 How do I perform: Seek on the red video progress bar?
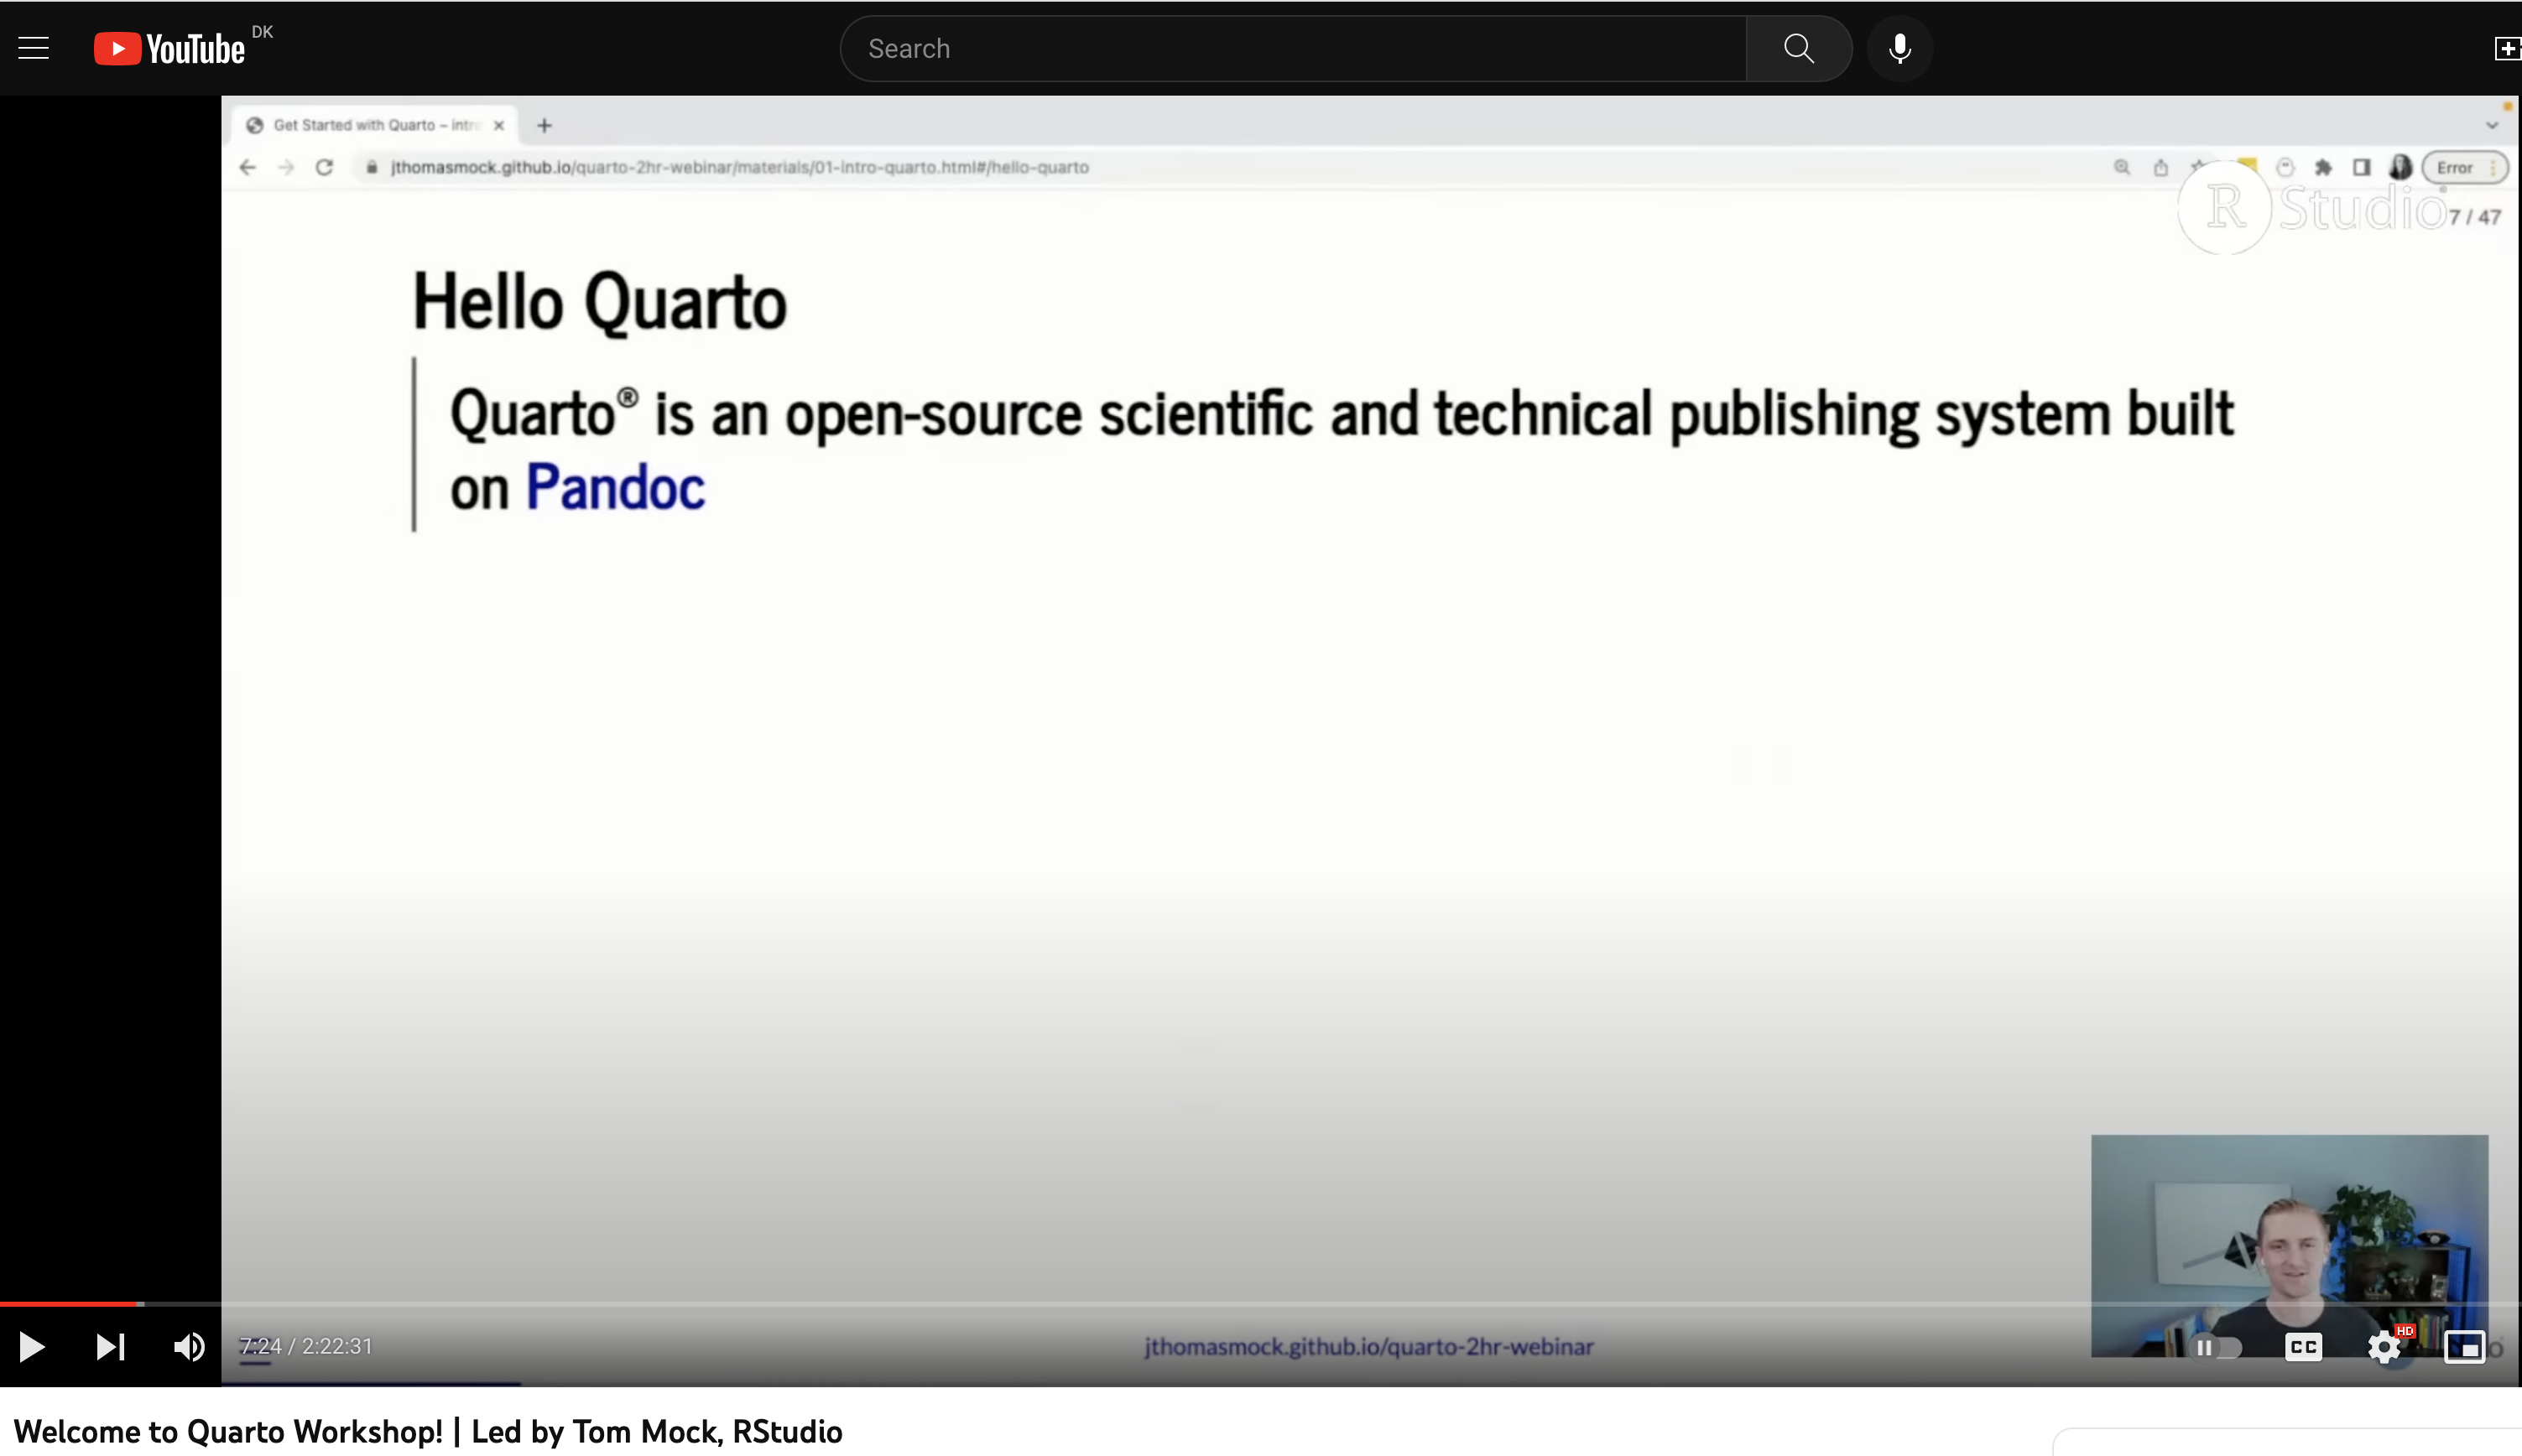(x=70, y=1304)
